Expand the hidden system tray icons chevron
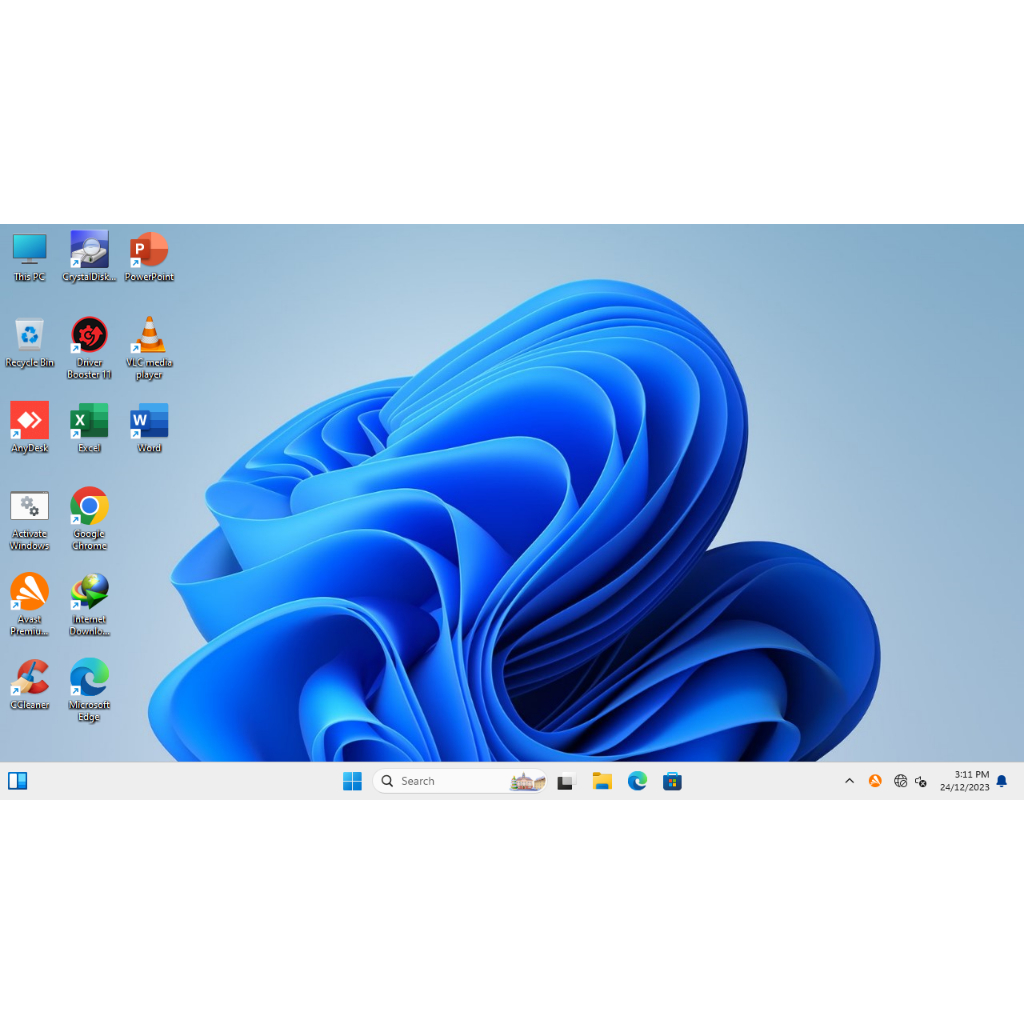Screen dimensions: 1024x1024 tap(849, 781)
